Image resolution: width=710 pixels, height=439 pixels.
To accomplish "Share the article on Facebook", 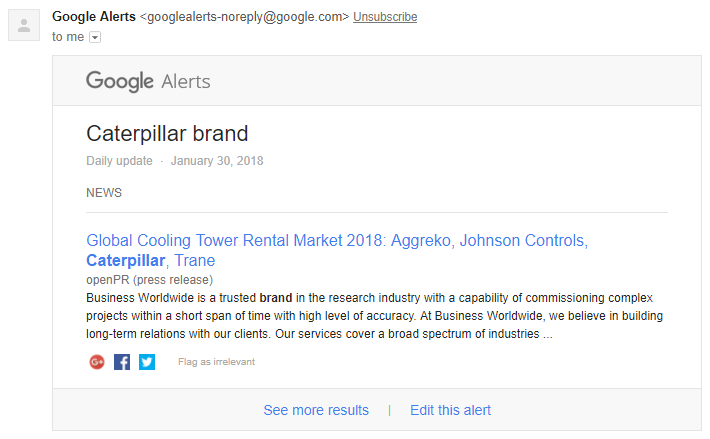I will (122, 362).
